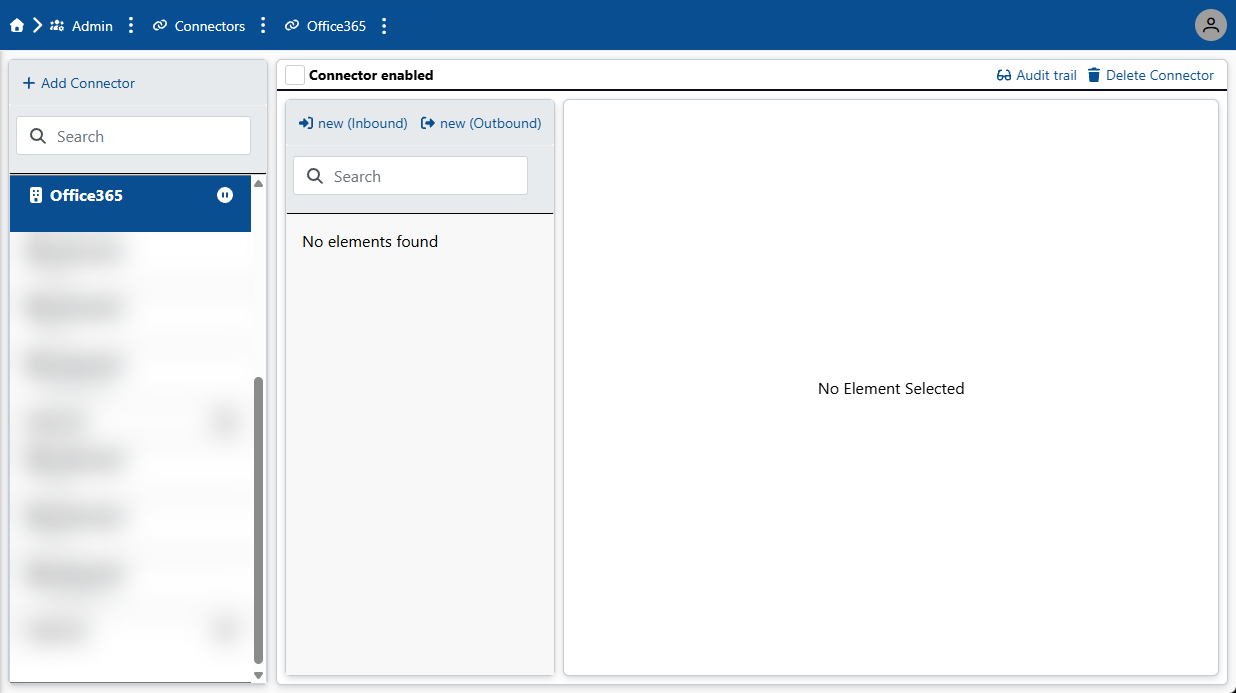Click the trash can icon beside Delete Connector
This screenshot has width=1236, height=693.
1093,74
